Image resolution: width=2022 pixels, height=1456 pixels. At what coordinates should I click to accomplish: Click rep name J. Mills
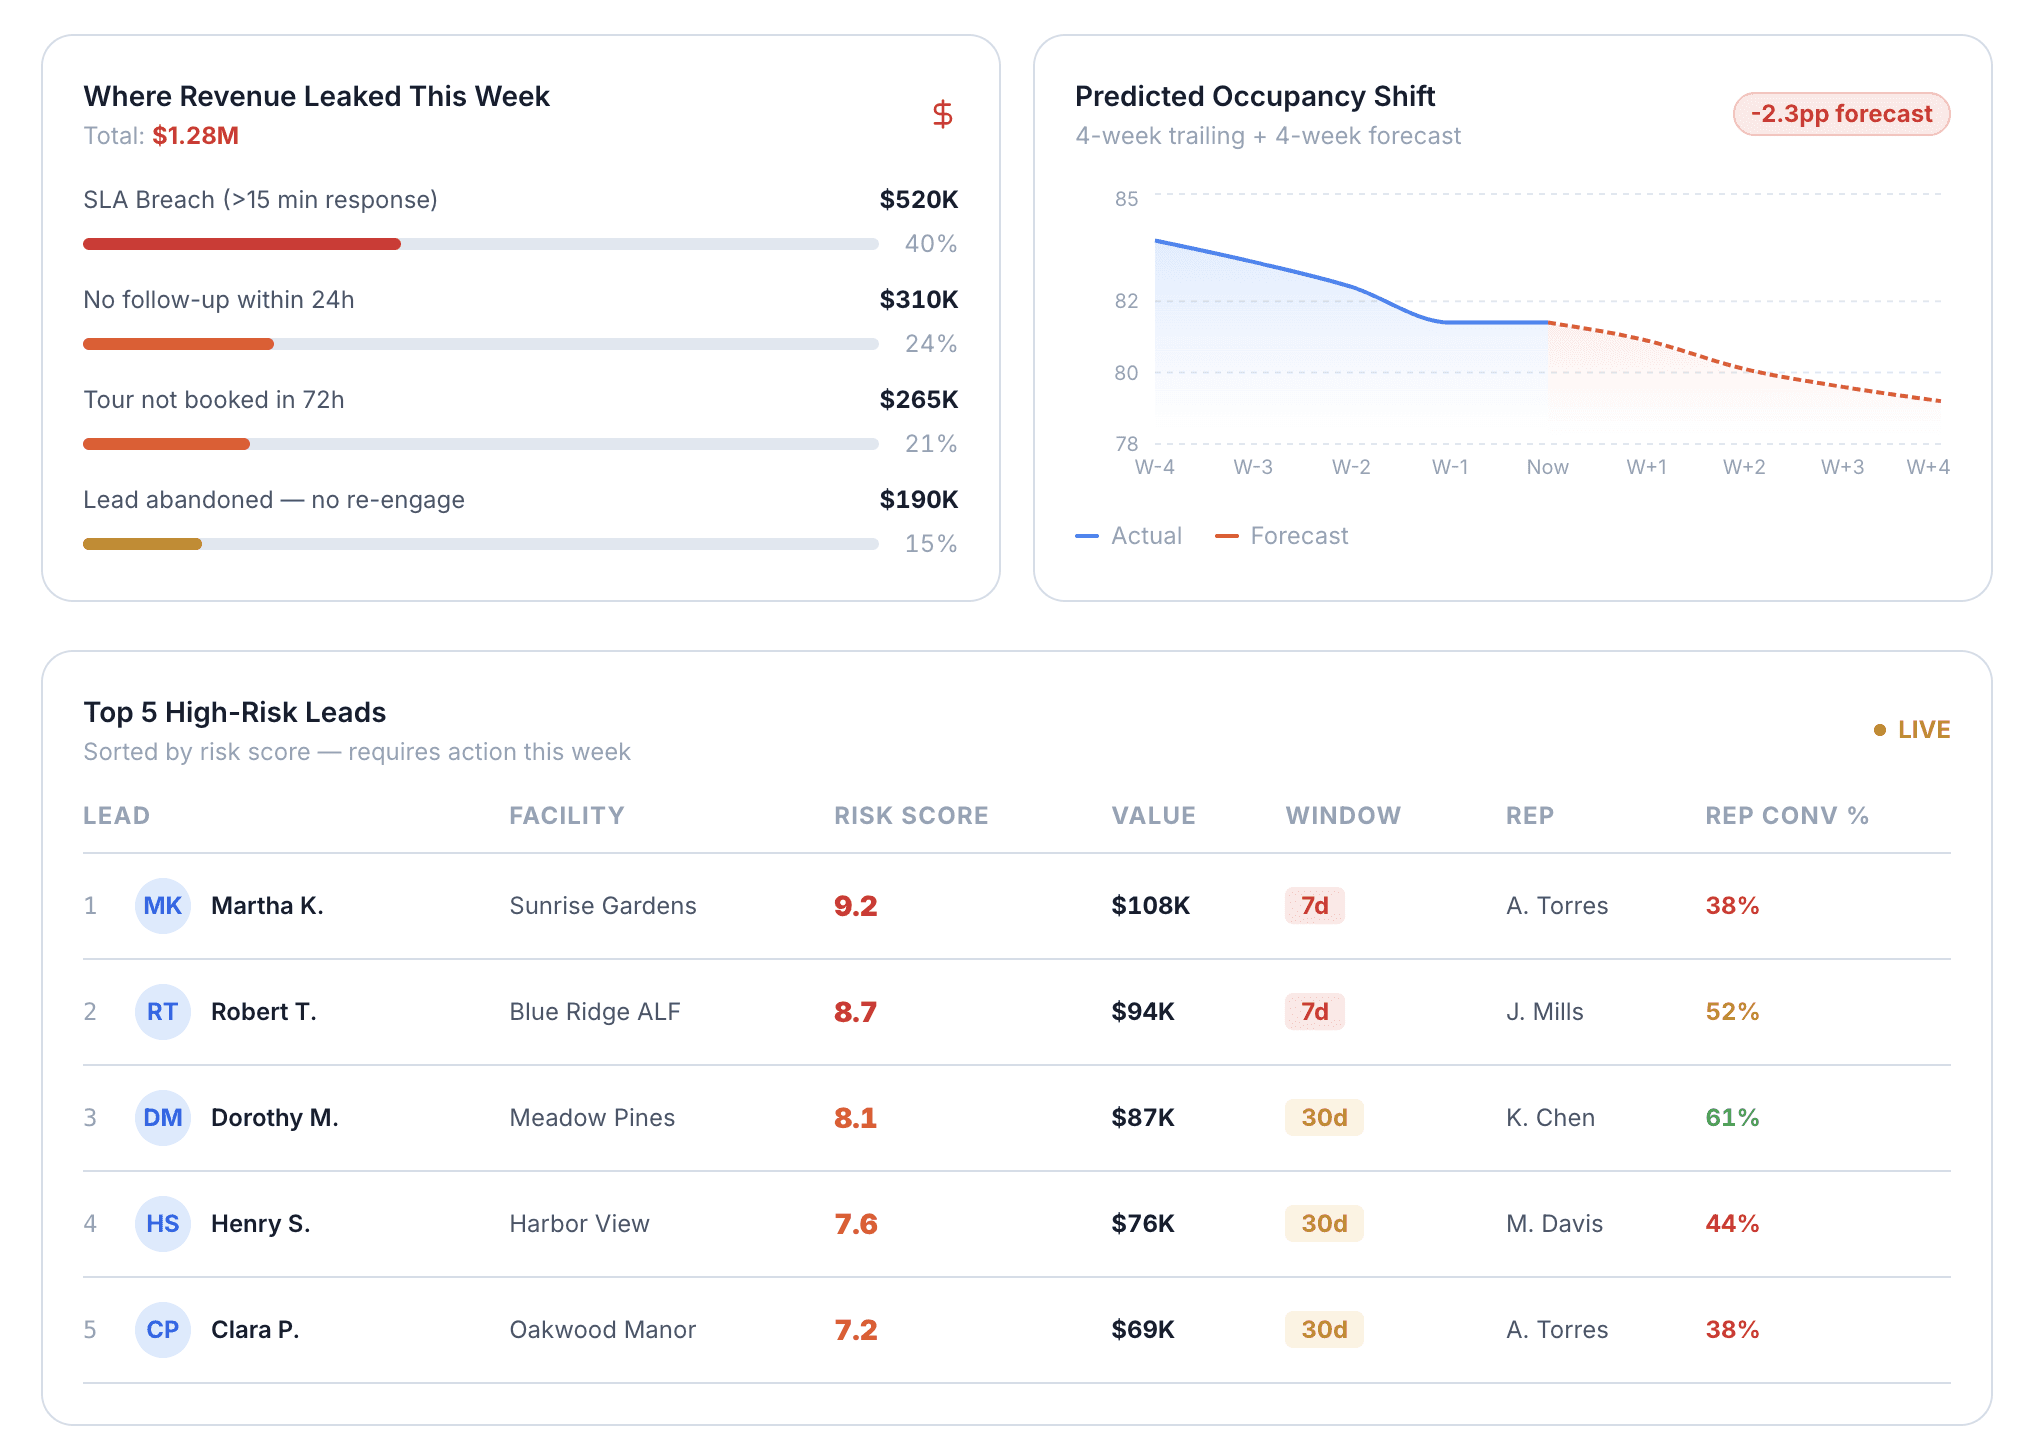[1544, 1012]
